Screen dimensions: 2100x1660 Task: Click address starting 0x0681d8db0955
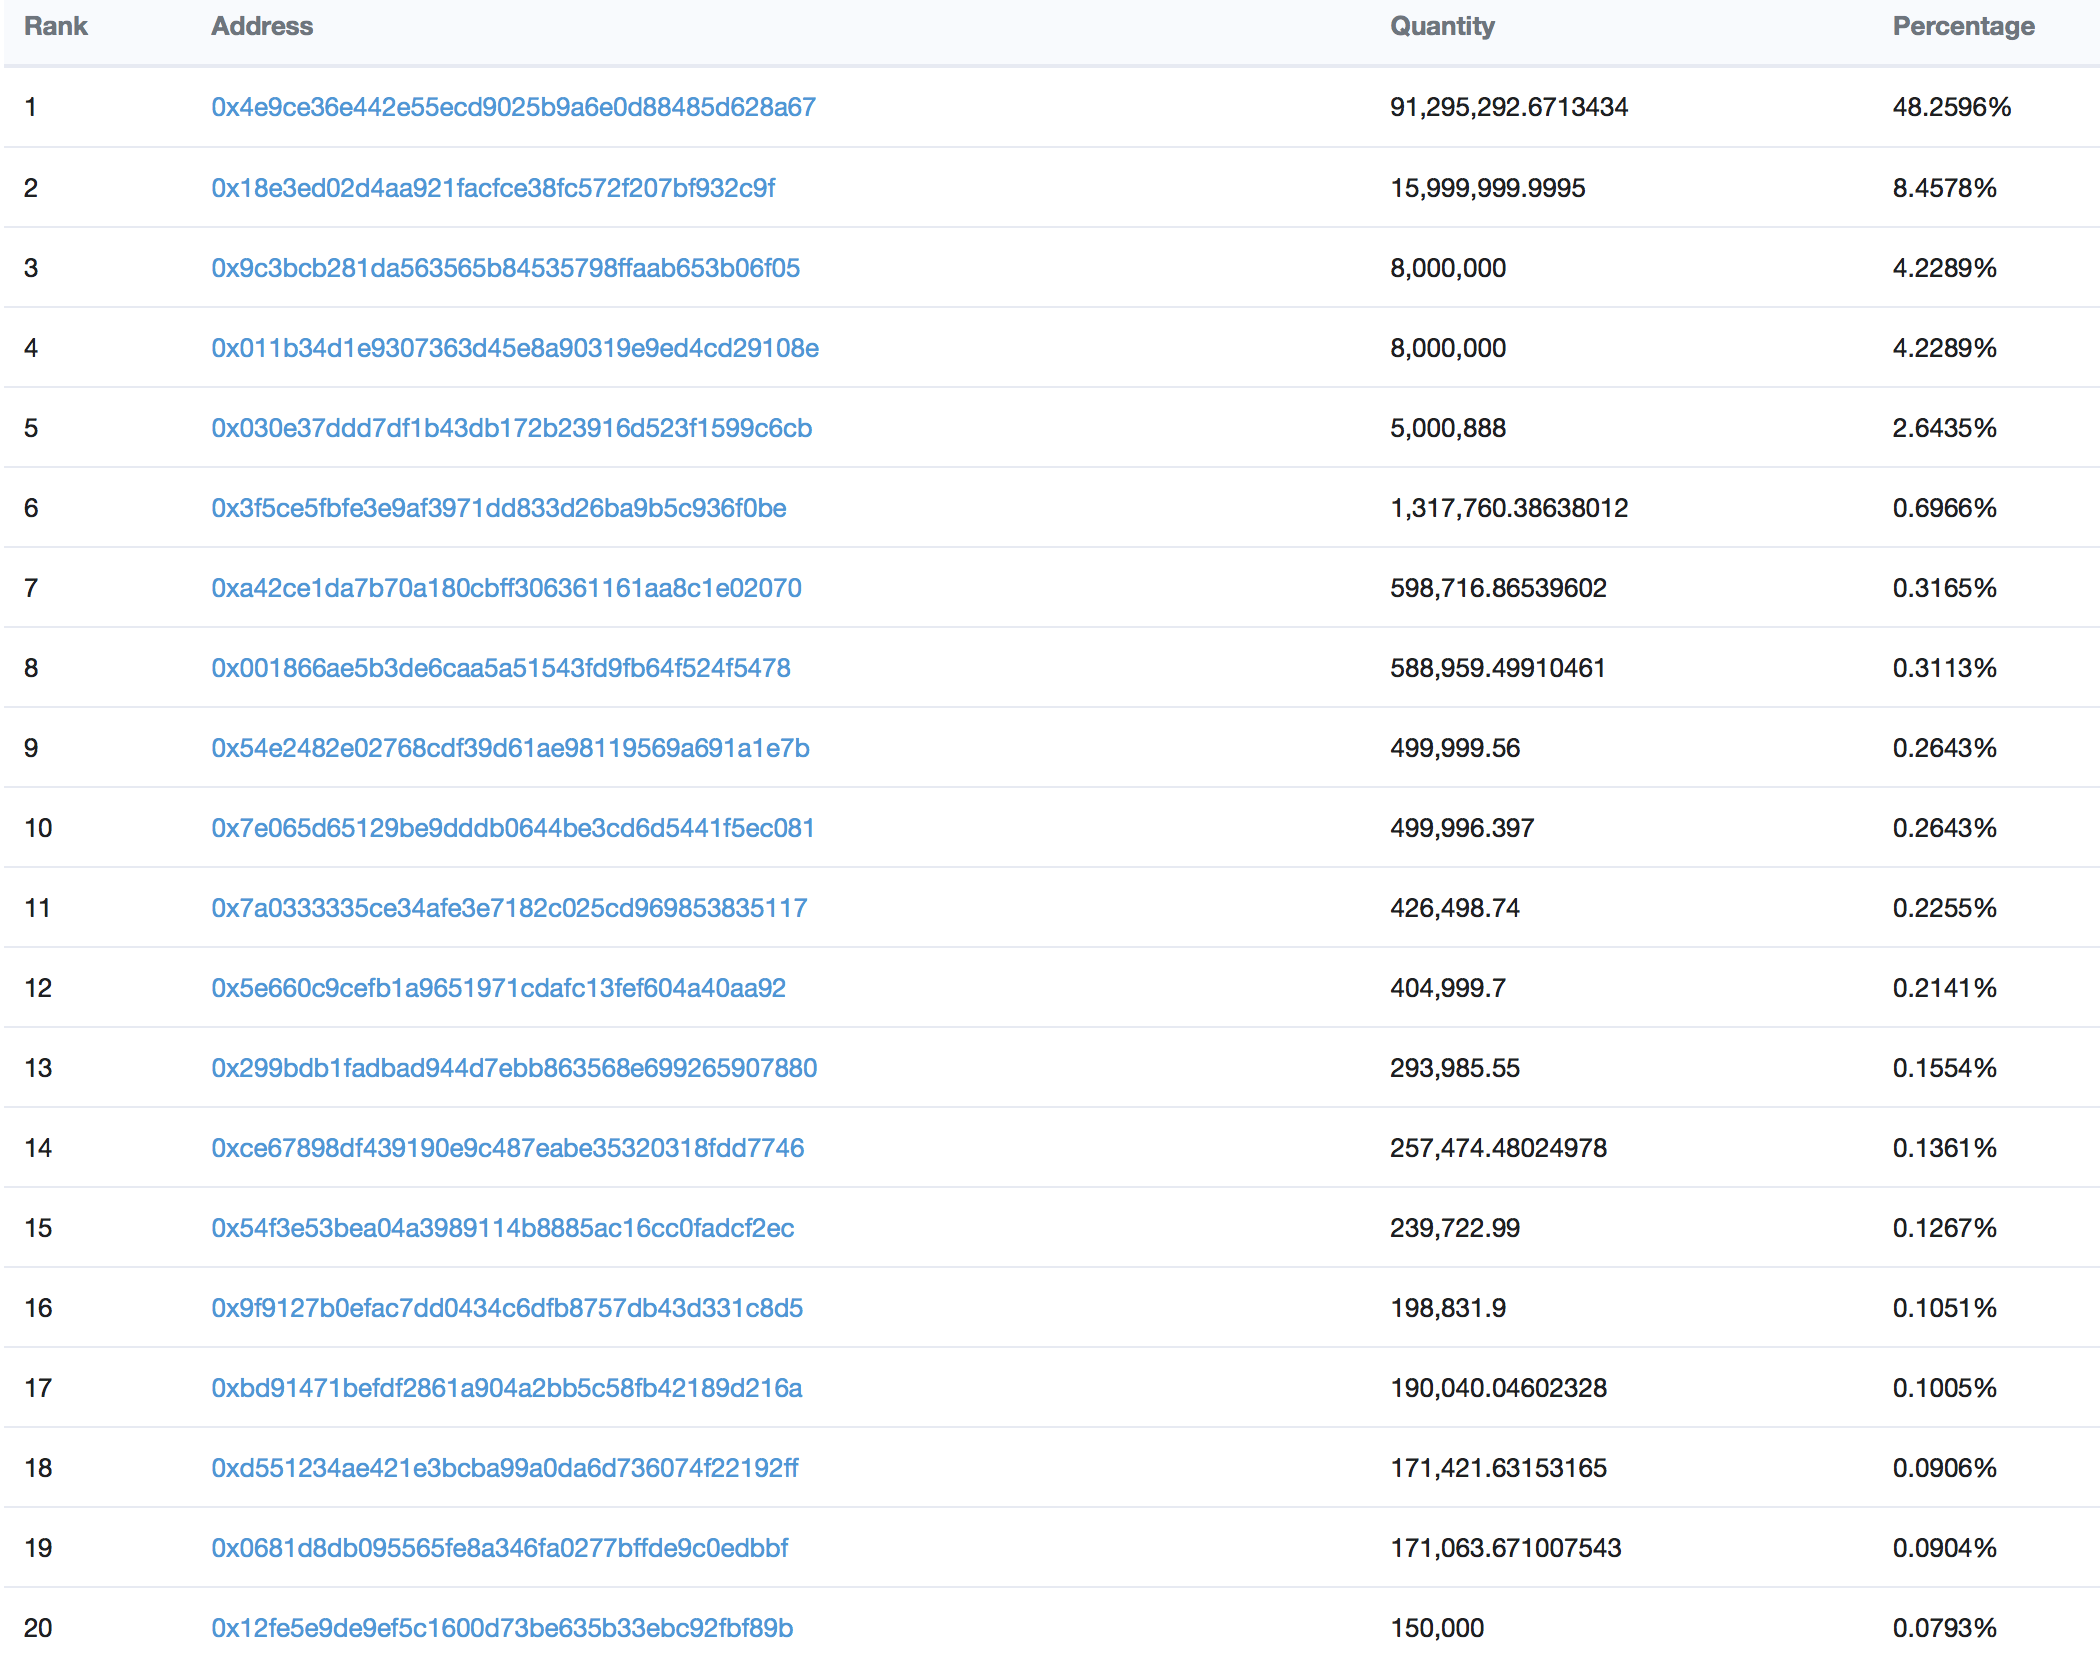click(499, 1548)
